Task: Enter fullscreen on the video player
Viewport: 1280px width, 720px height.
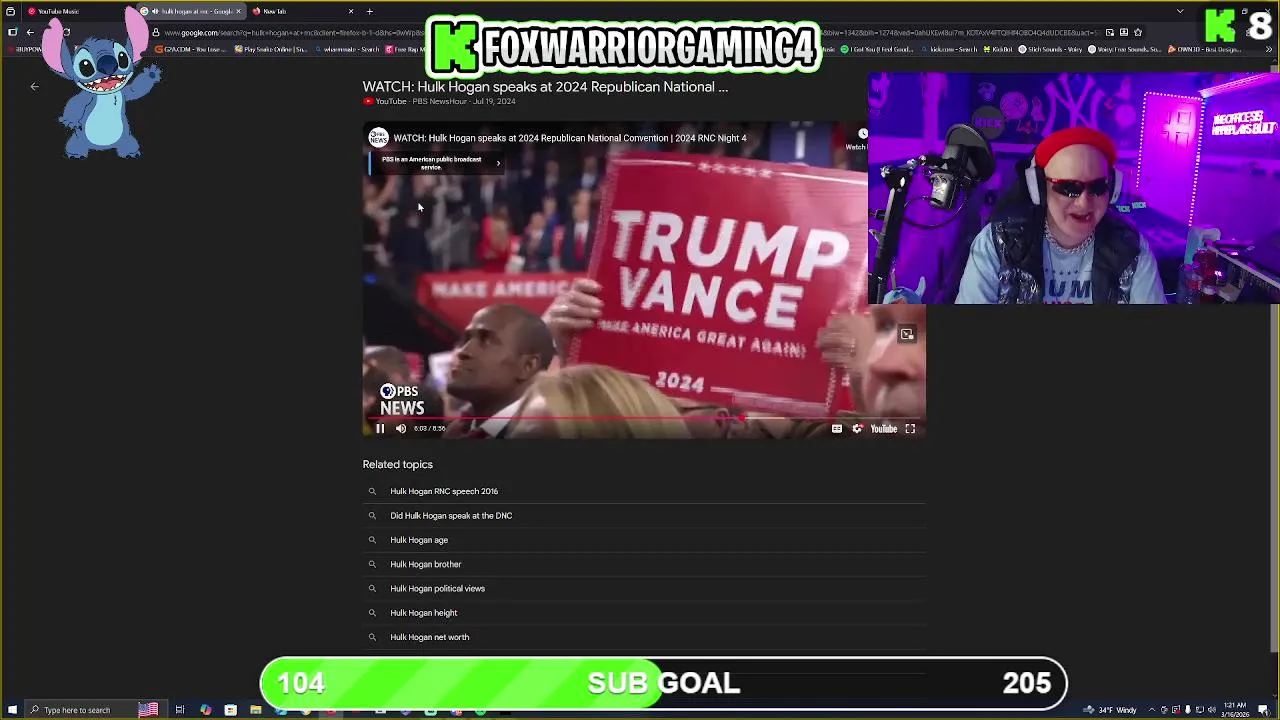Action: tap(910, 428)
